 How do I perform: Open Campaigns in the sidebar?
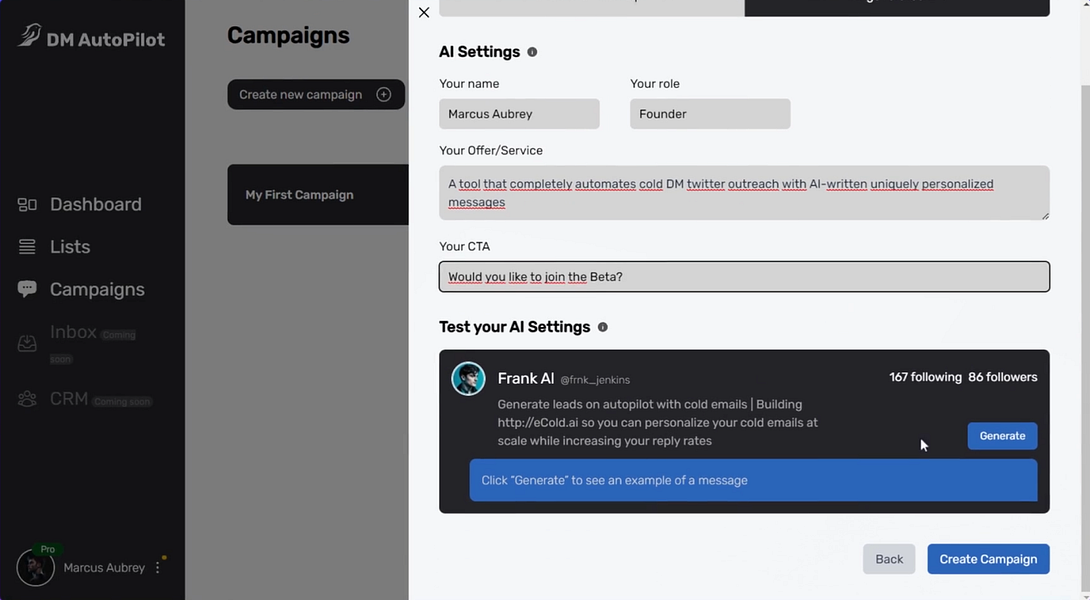tap(96, 289)
